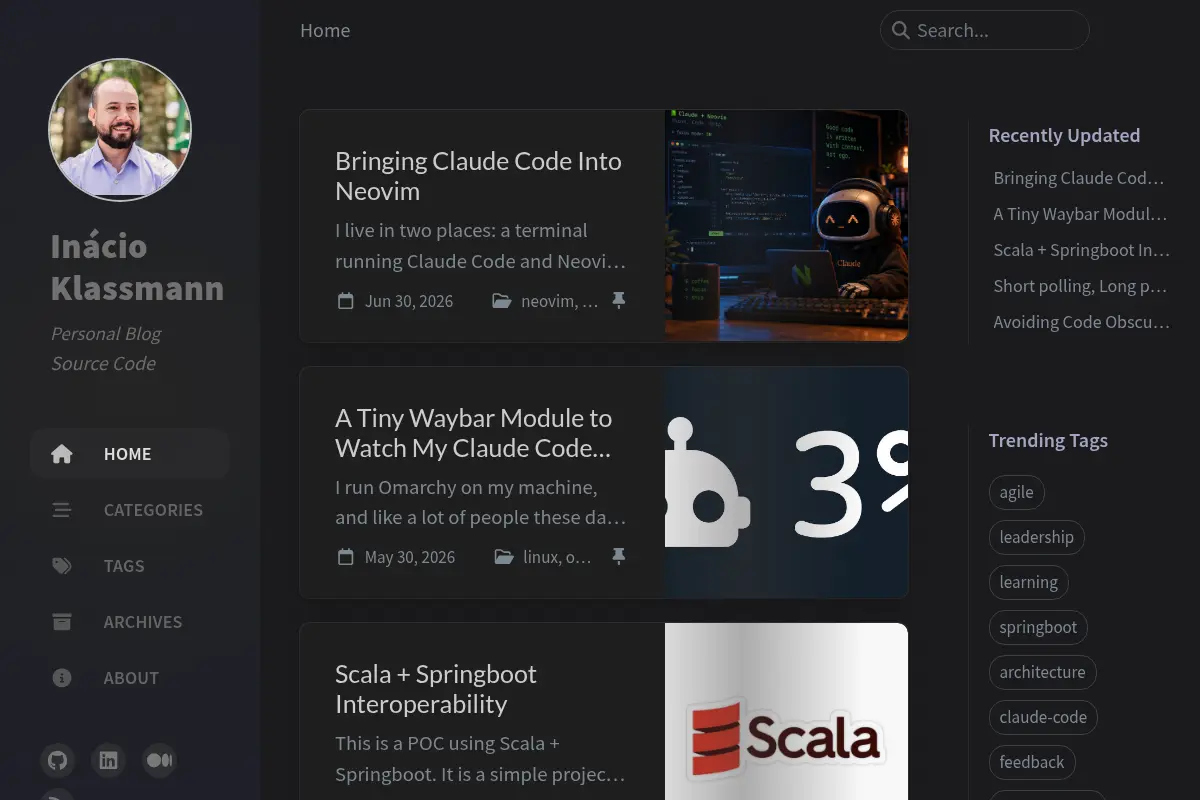
Task: Click excerpt 'I live in two places'
Action: pos(481,246)
